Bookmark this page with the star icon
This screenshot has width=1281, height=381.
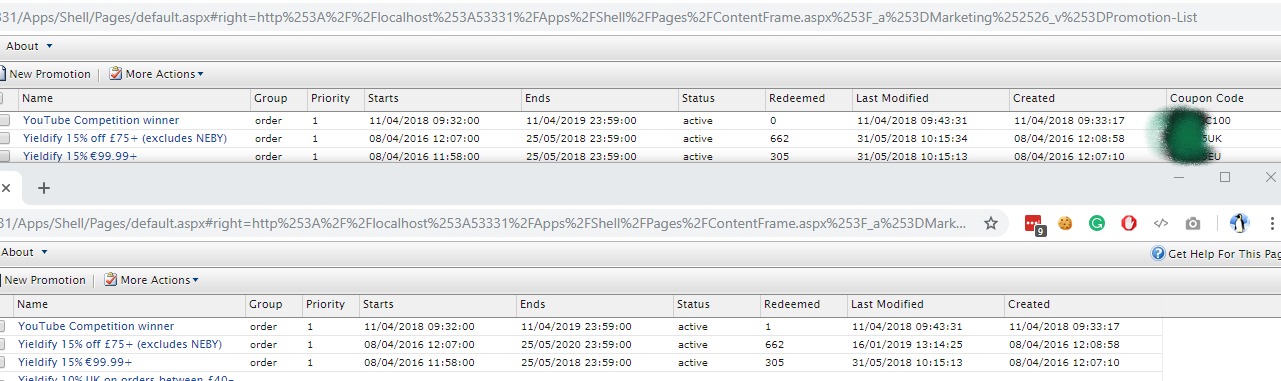990,224
